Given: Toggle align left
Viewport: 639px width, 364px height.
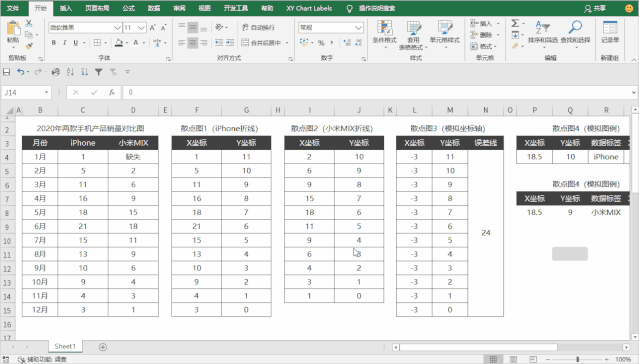Looking at the screenshot, I should pos(182,42).
